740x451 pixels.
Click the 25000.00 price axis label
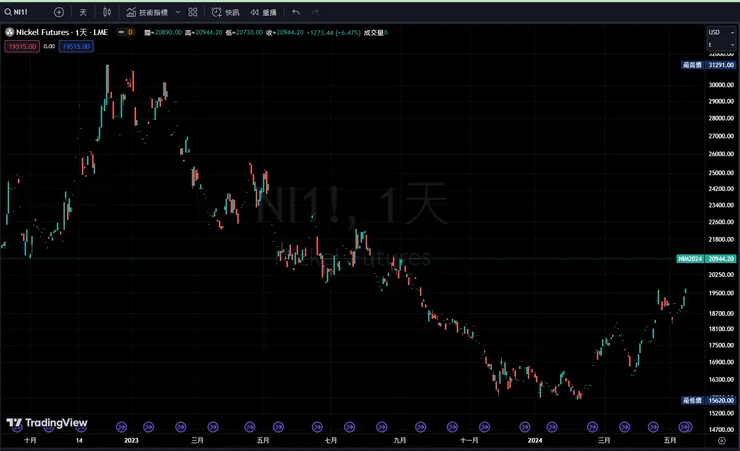pyautogui.click(x=721, y=173)
